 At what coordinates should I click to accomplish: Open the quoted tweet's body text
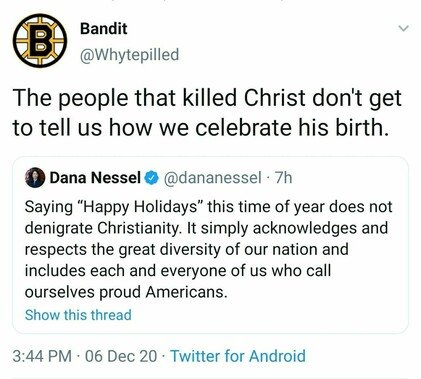pos(208,249)
